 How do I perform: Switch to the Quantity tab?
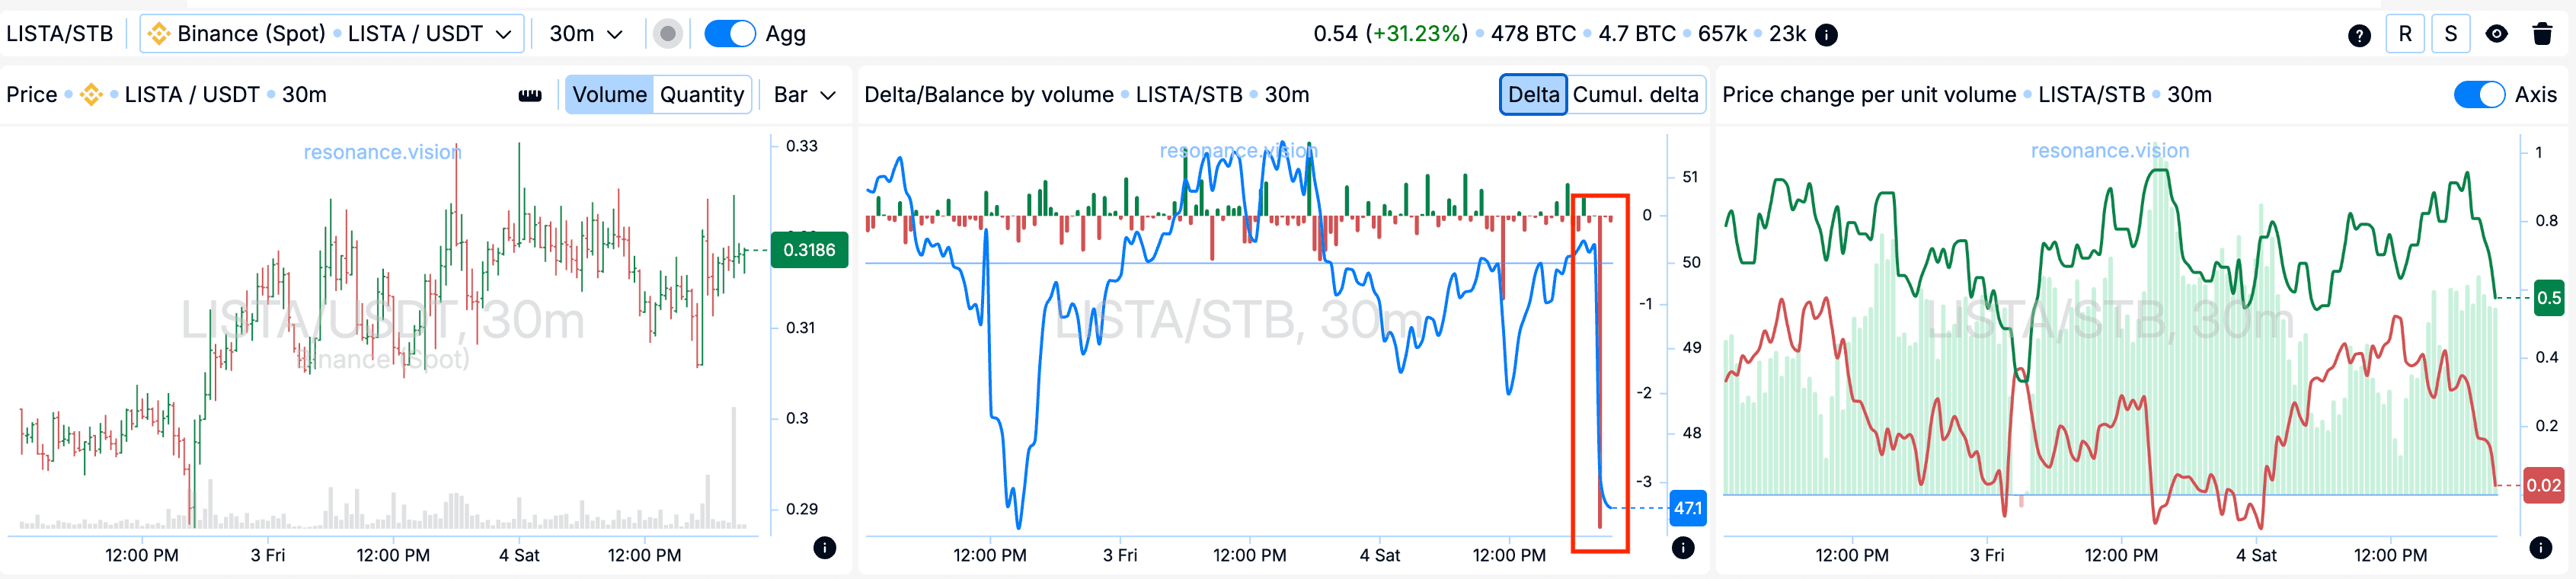tap(701, 95)
